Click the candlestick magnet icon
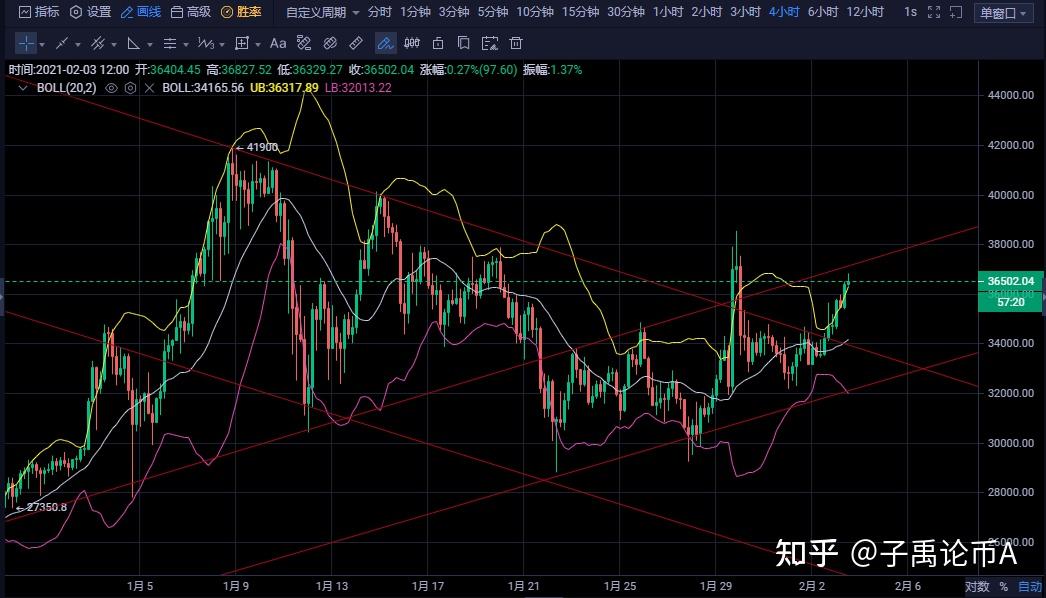This screenshot has height=598, width=1046. coord(412,43)
